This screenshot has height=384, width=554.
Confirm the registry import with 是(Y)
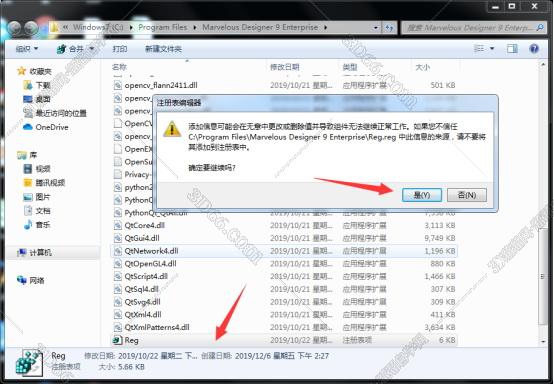pos(422,195)
